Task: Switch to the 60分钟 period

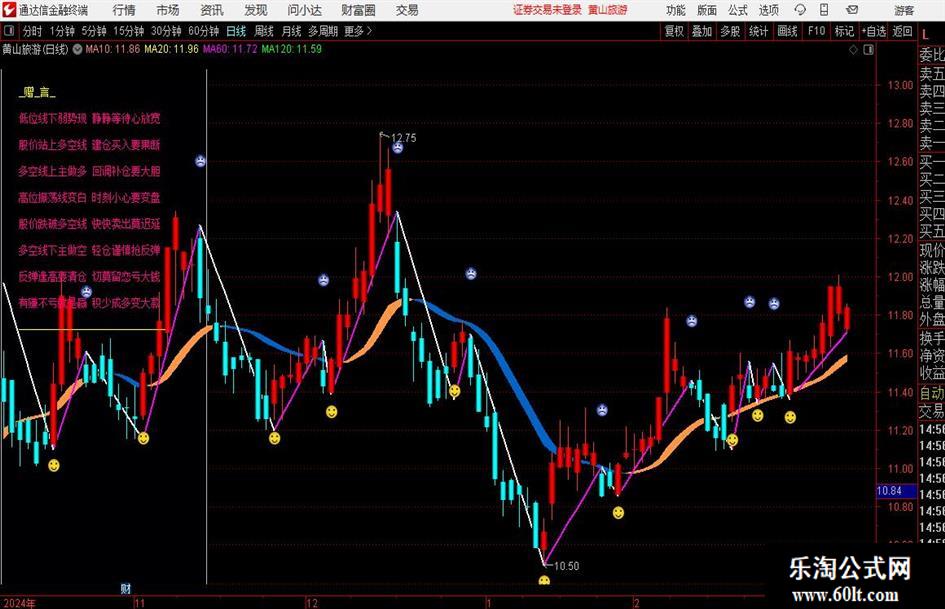Action: (203, 31)
